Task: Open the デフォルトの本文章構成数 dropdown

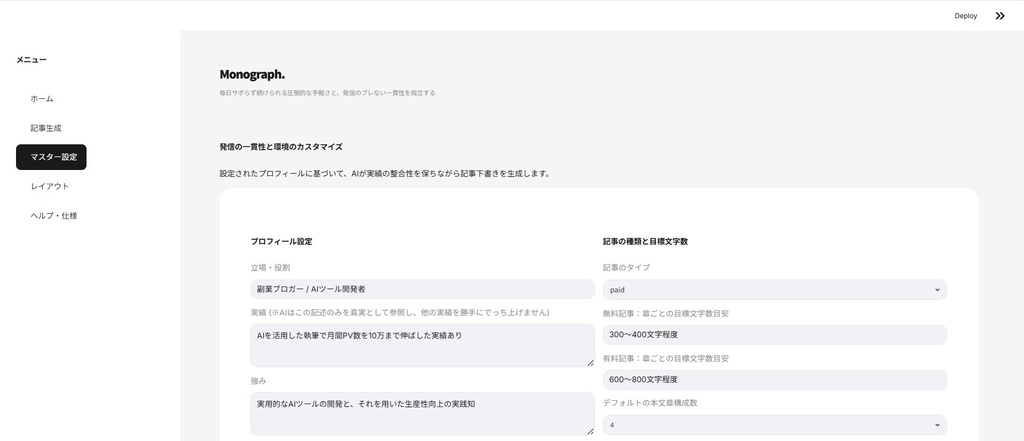Action: pyautogui.click(x=775, y=425)
